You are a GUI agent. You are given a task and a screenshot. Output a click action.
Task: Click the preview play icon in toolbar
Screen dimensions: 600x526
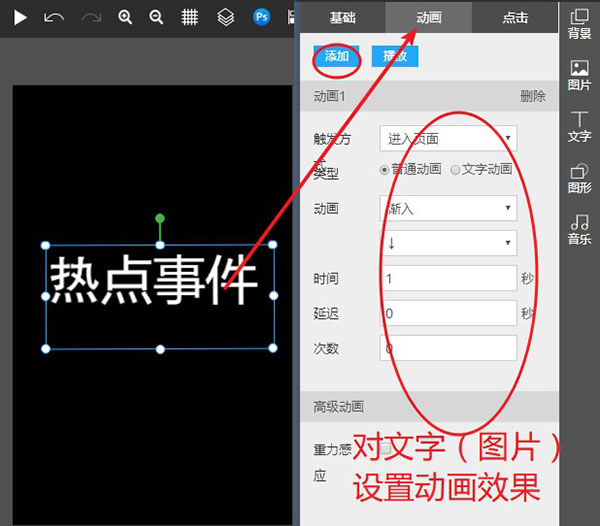(20, 18)
